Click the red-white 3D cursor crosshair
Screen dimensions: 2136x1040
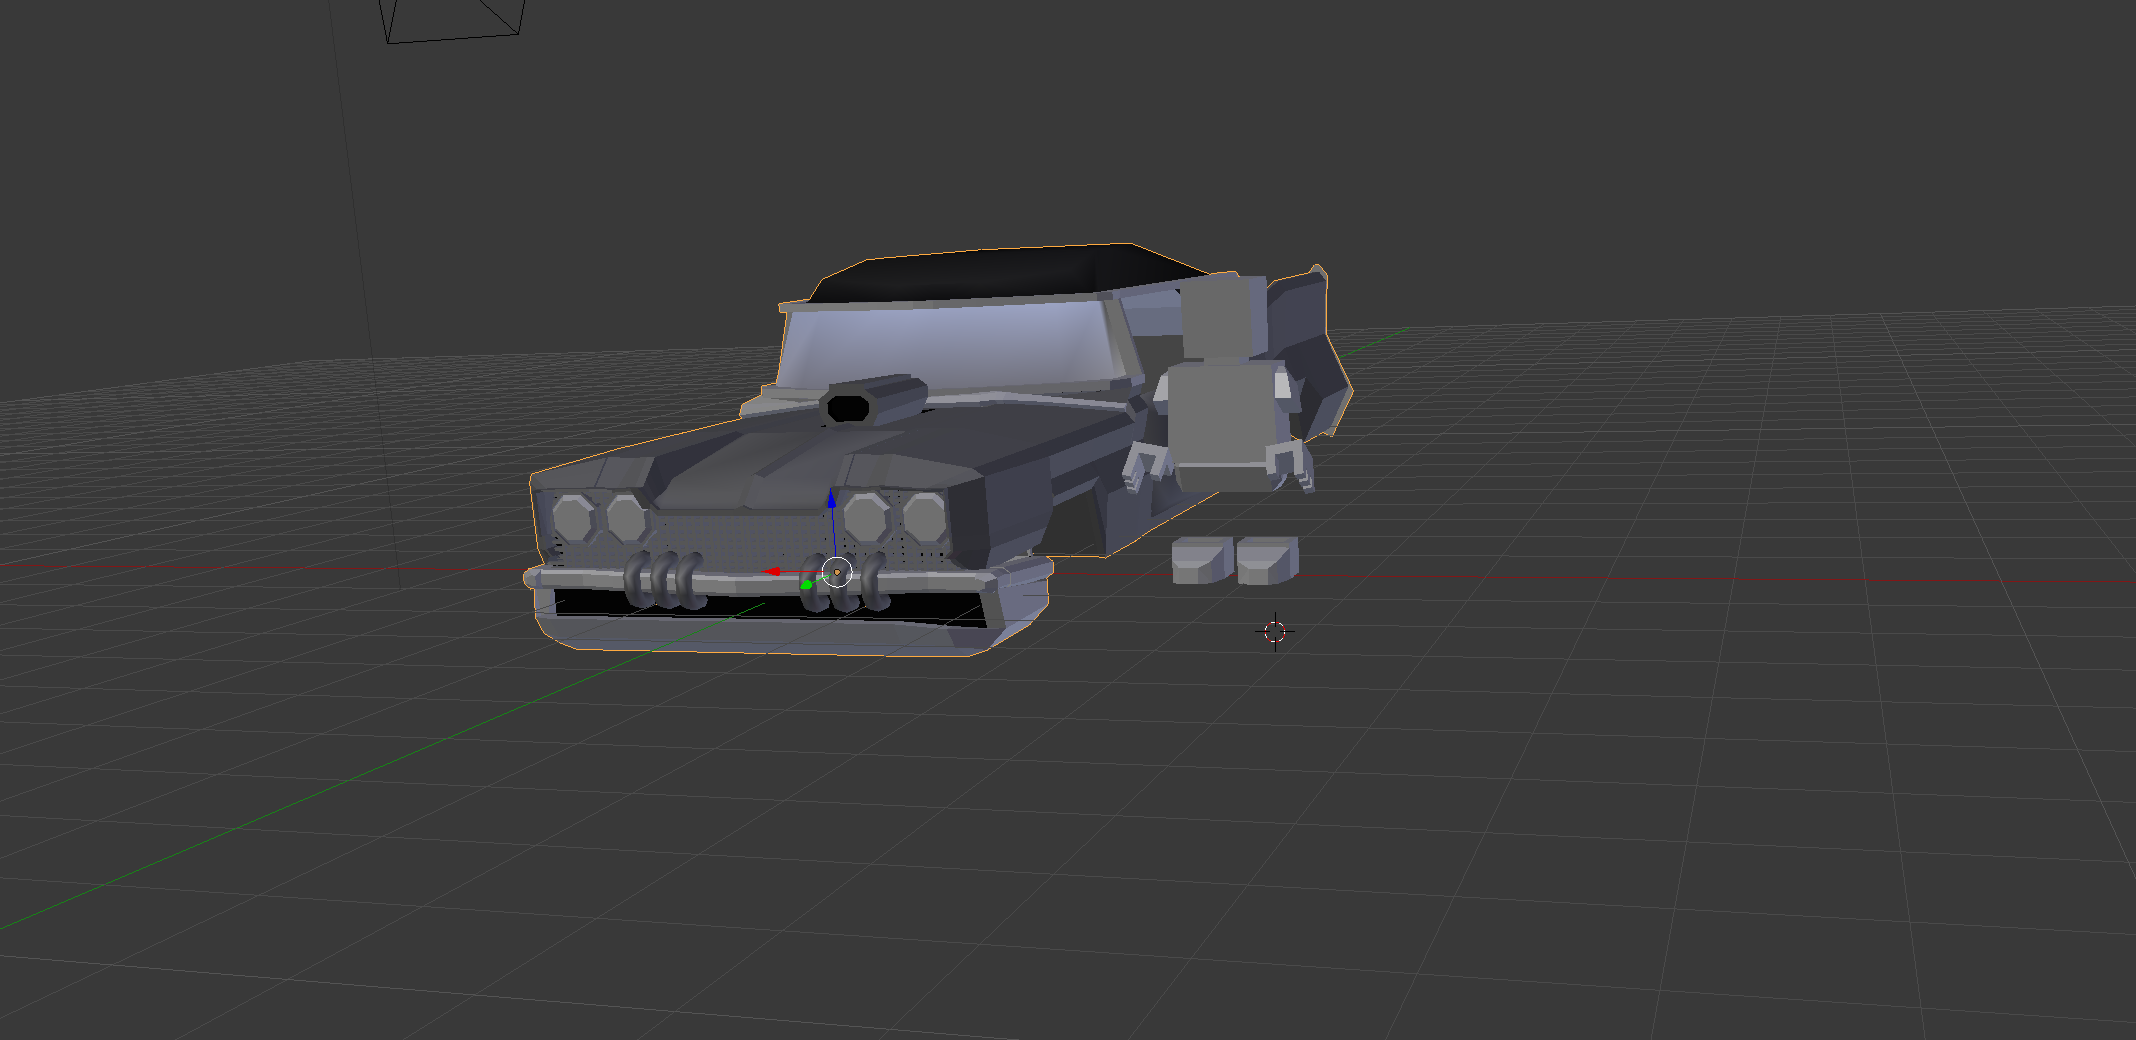[1274, 631]
